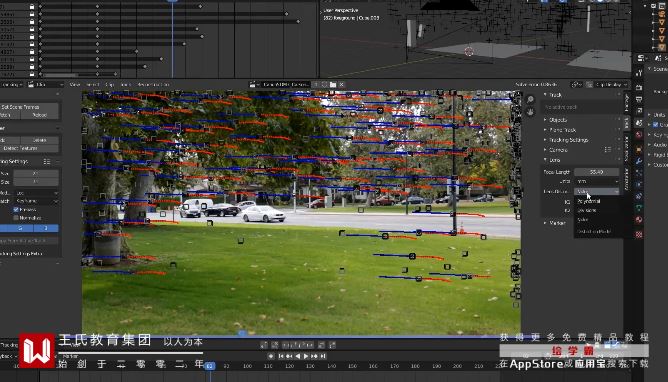This screenshot has width=668, height=382.
Task: Click the play reverse button in timeline
Action: click(x=298, y=356)
